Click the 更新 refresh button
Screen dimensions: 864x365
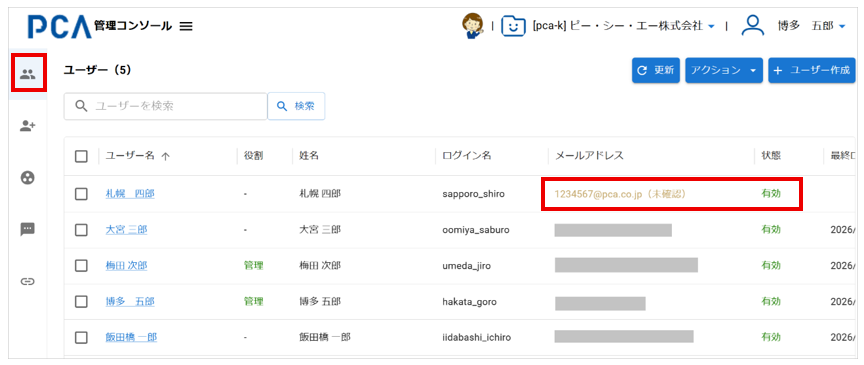[656, 71]
